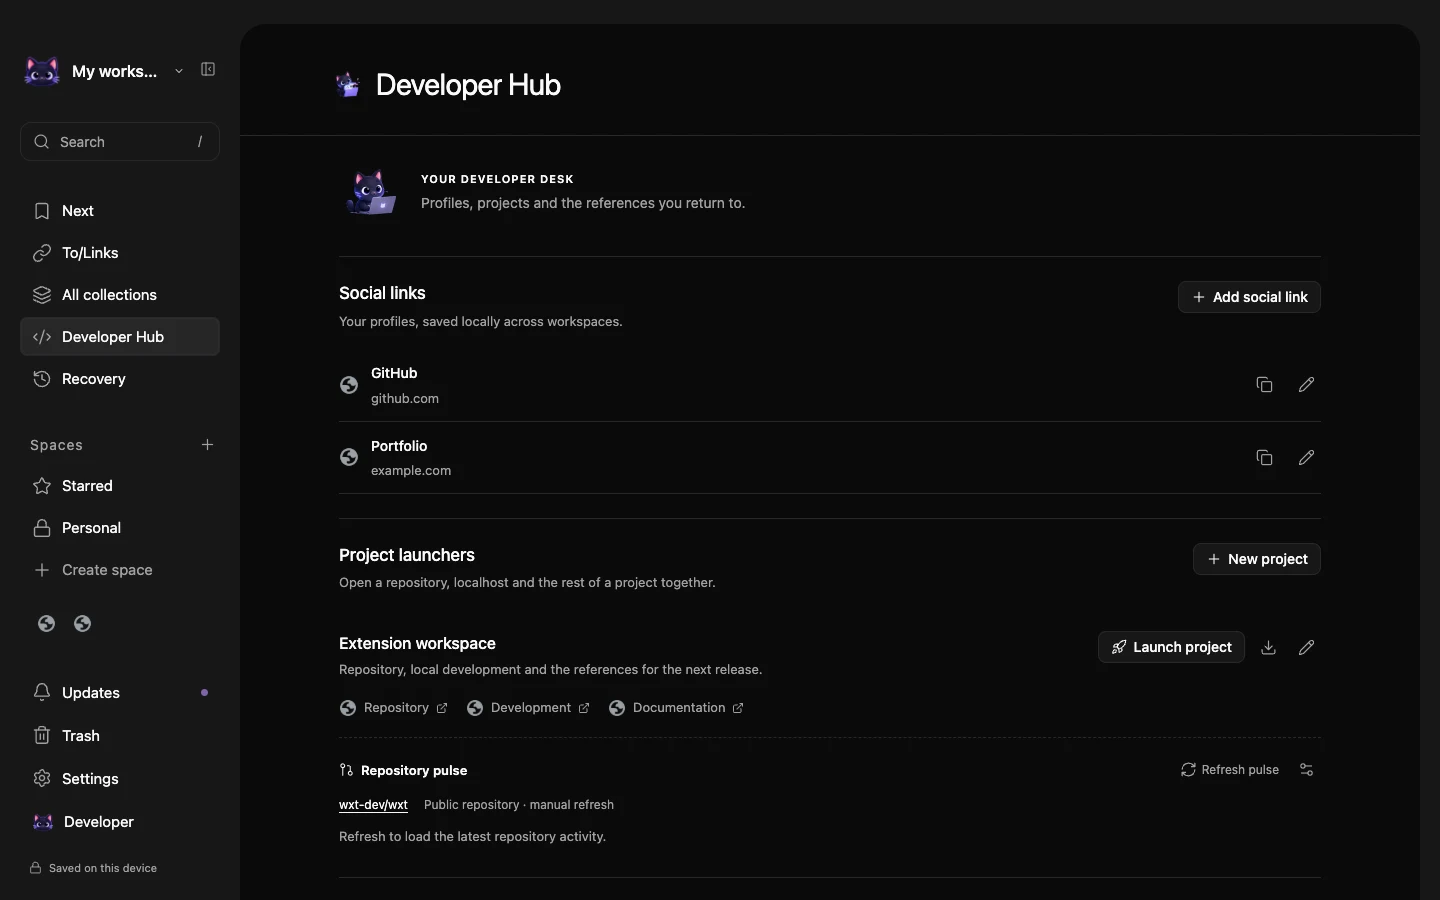Download the Extension workspace project
The image size is (1440, 900).
(x=1268, y=647)
